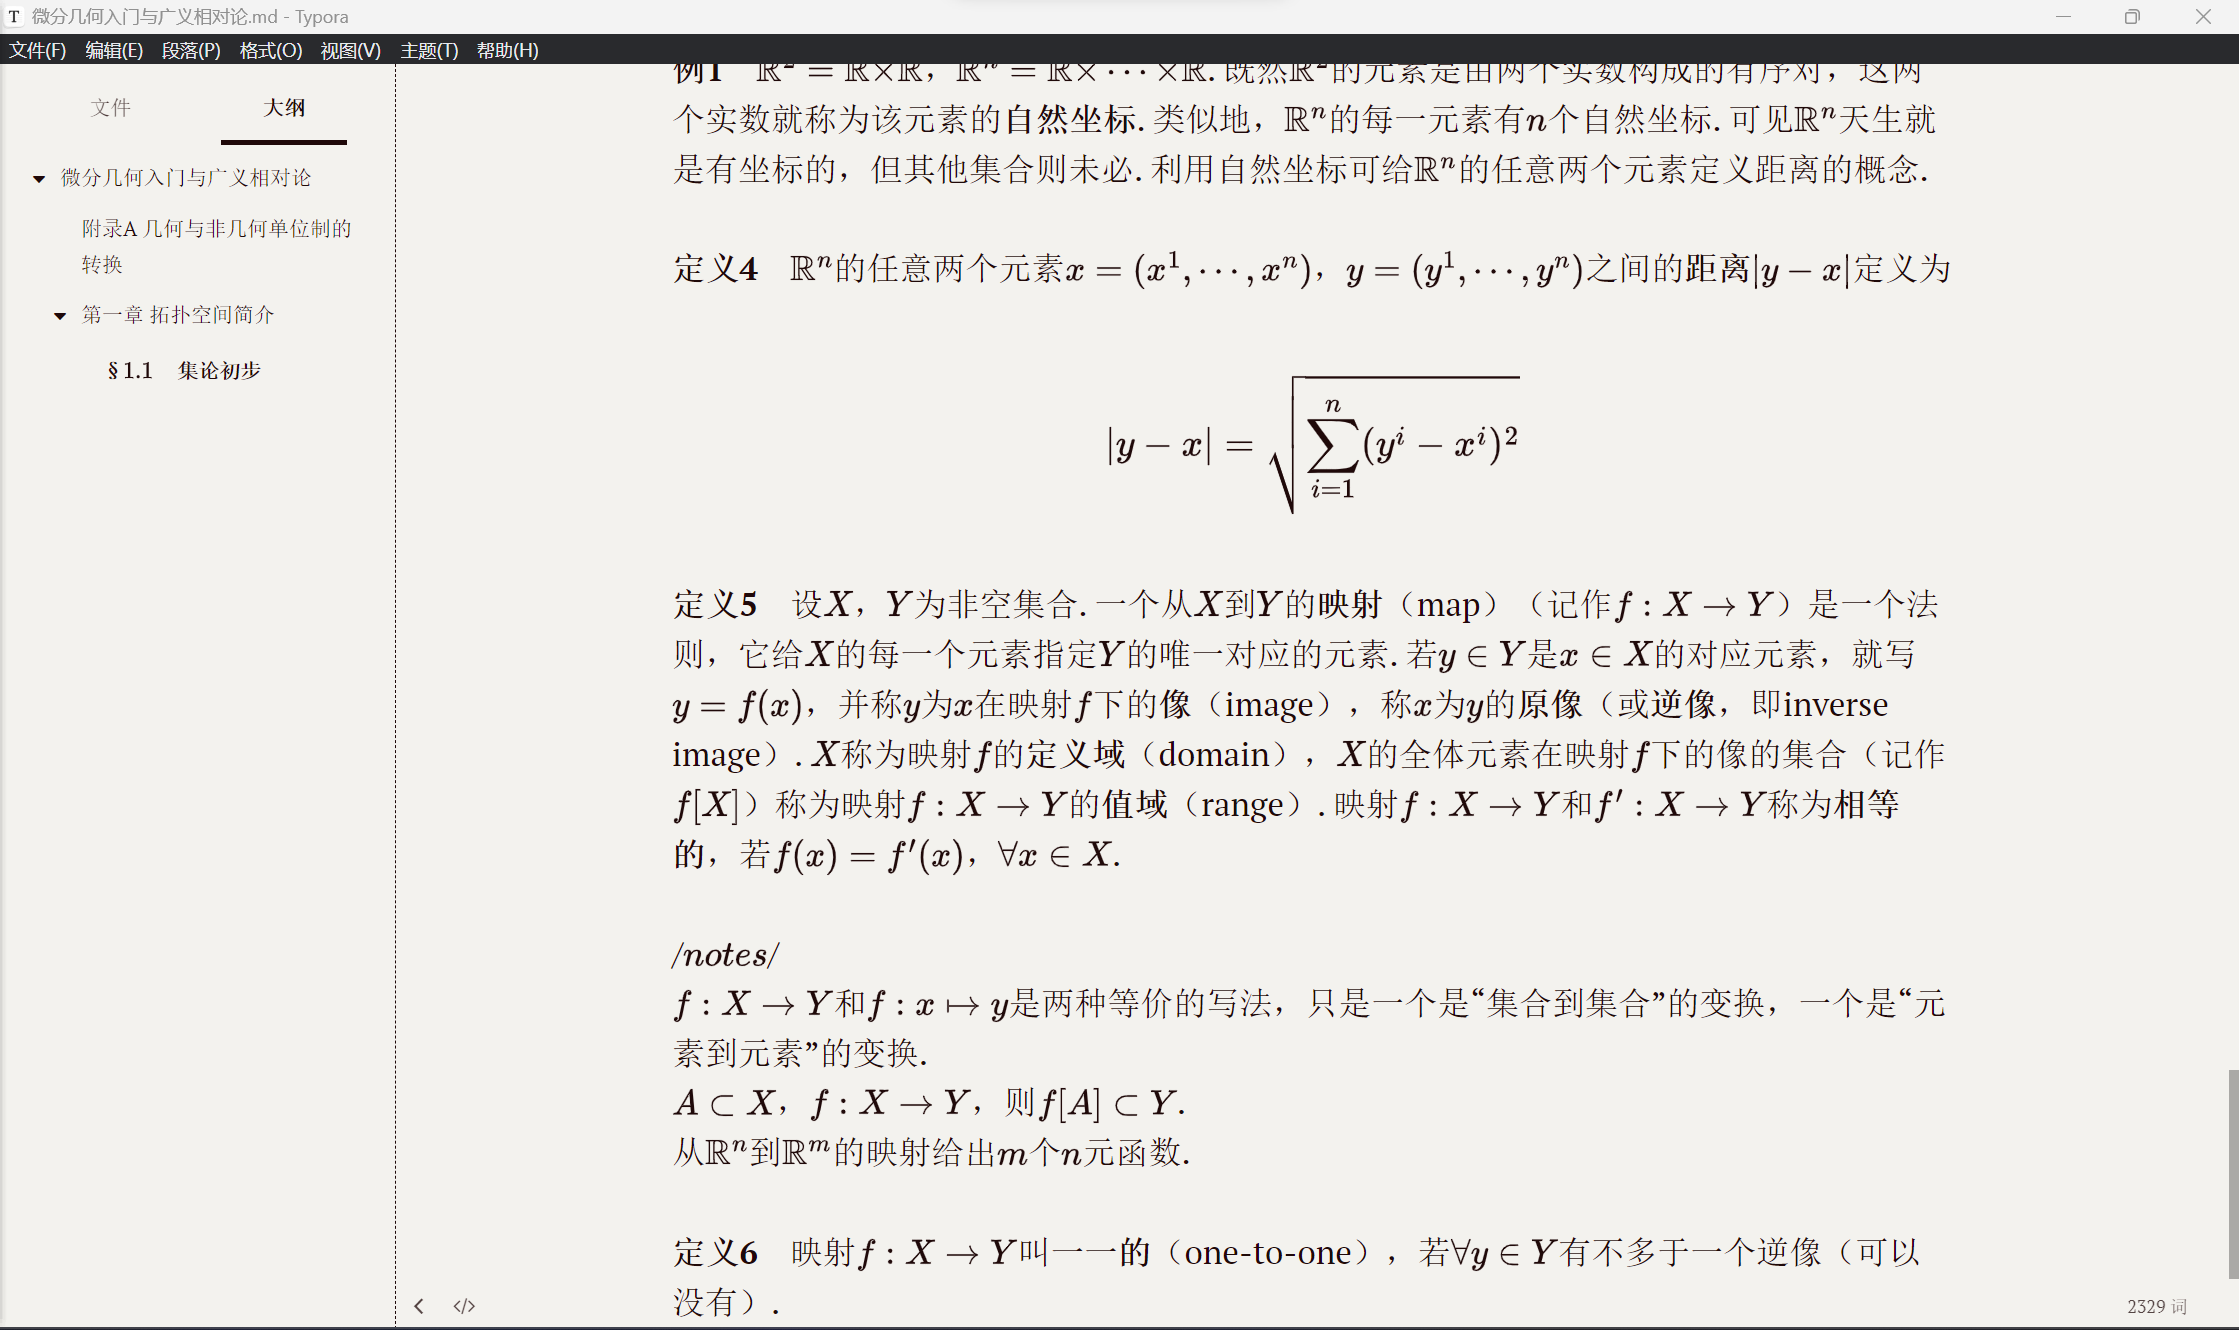Screen dimensions: 2239x1330
Task: Open the 视图(V) menu
Action: (350, 50)
